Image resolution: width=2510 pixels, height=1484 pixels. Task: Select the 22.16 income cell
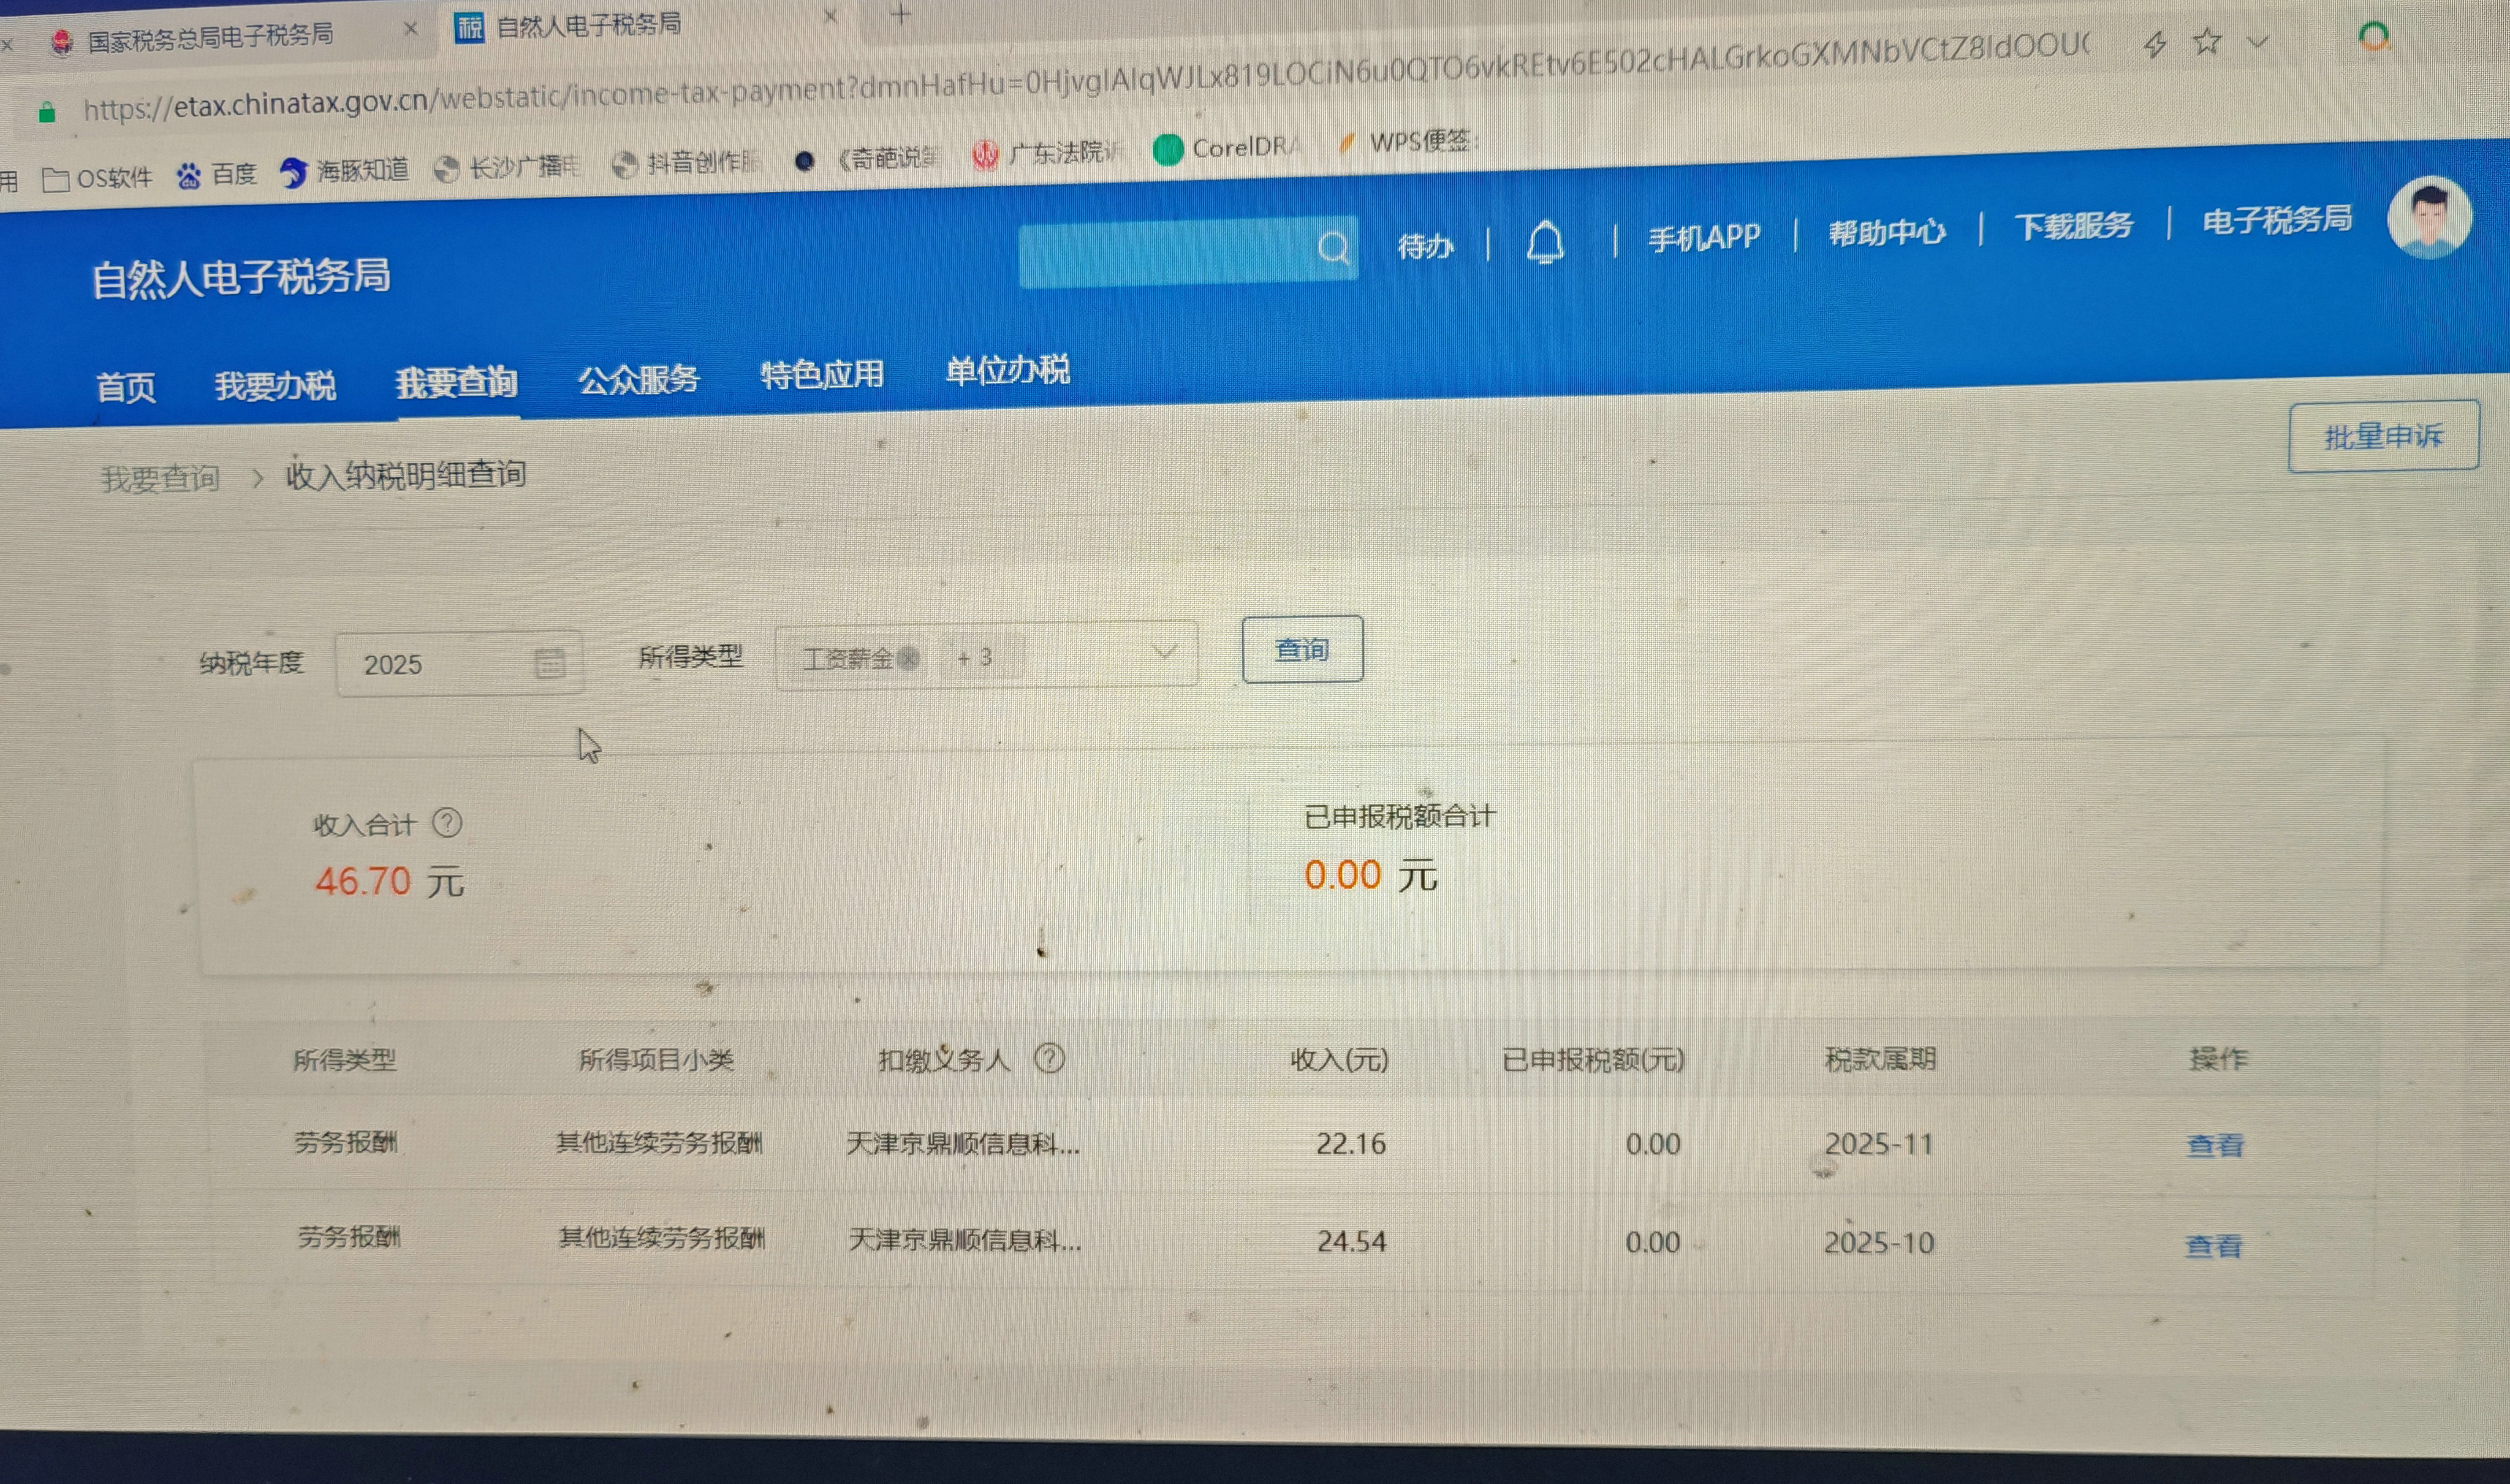[x=1351, y=1143]
